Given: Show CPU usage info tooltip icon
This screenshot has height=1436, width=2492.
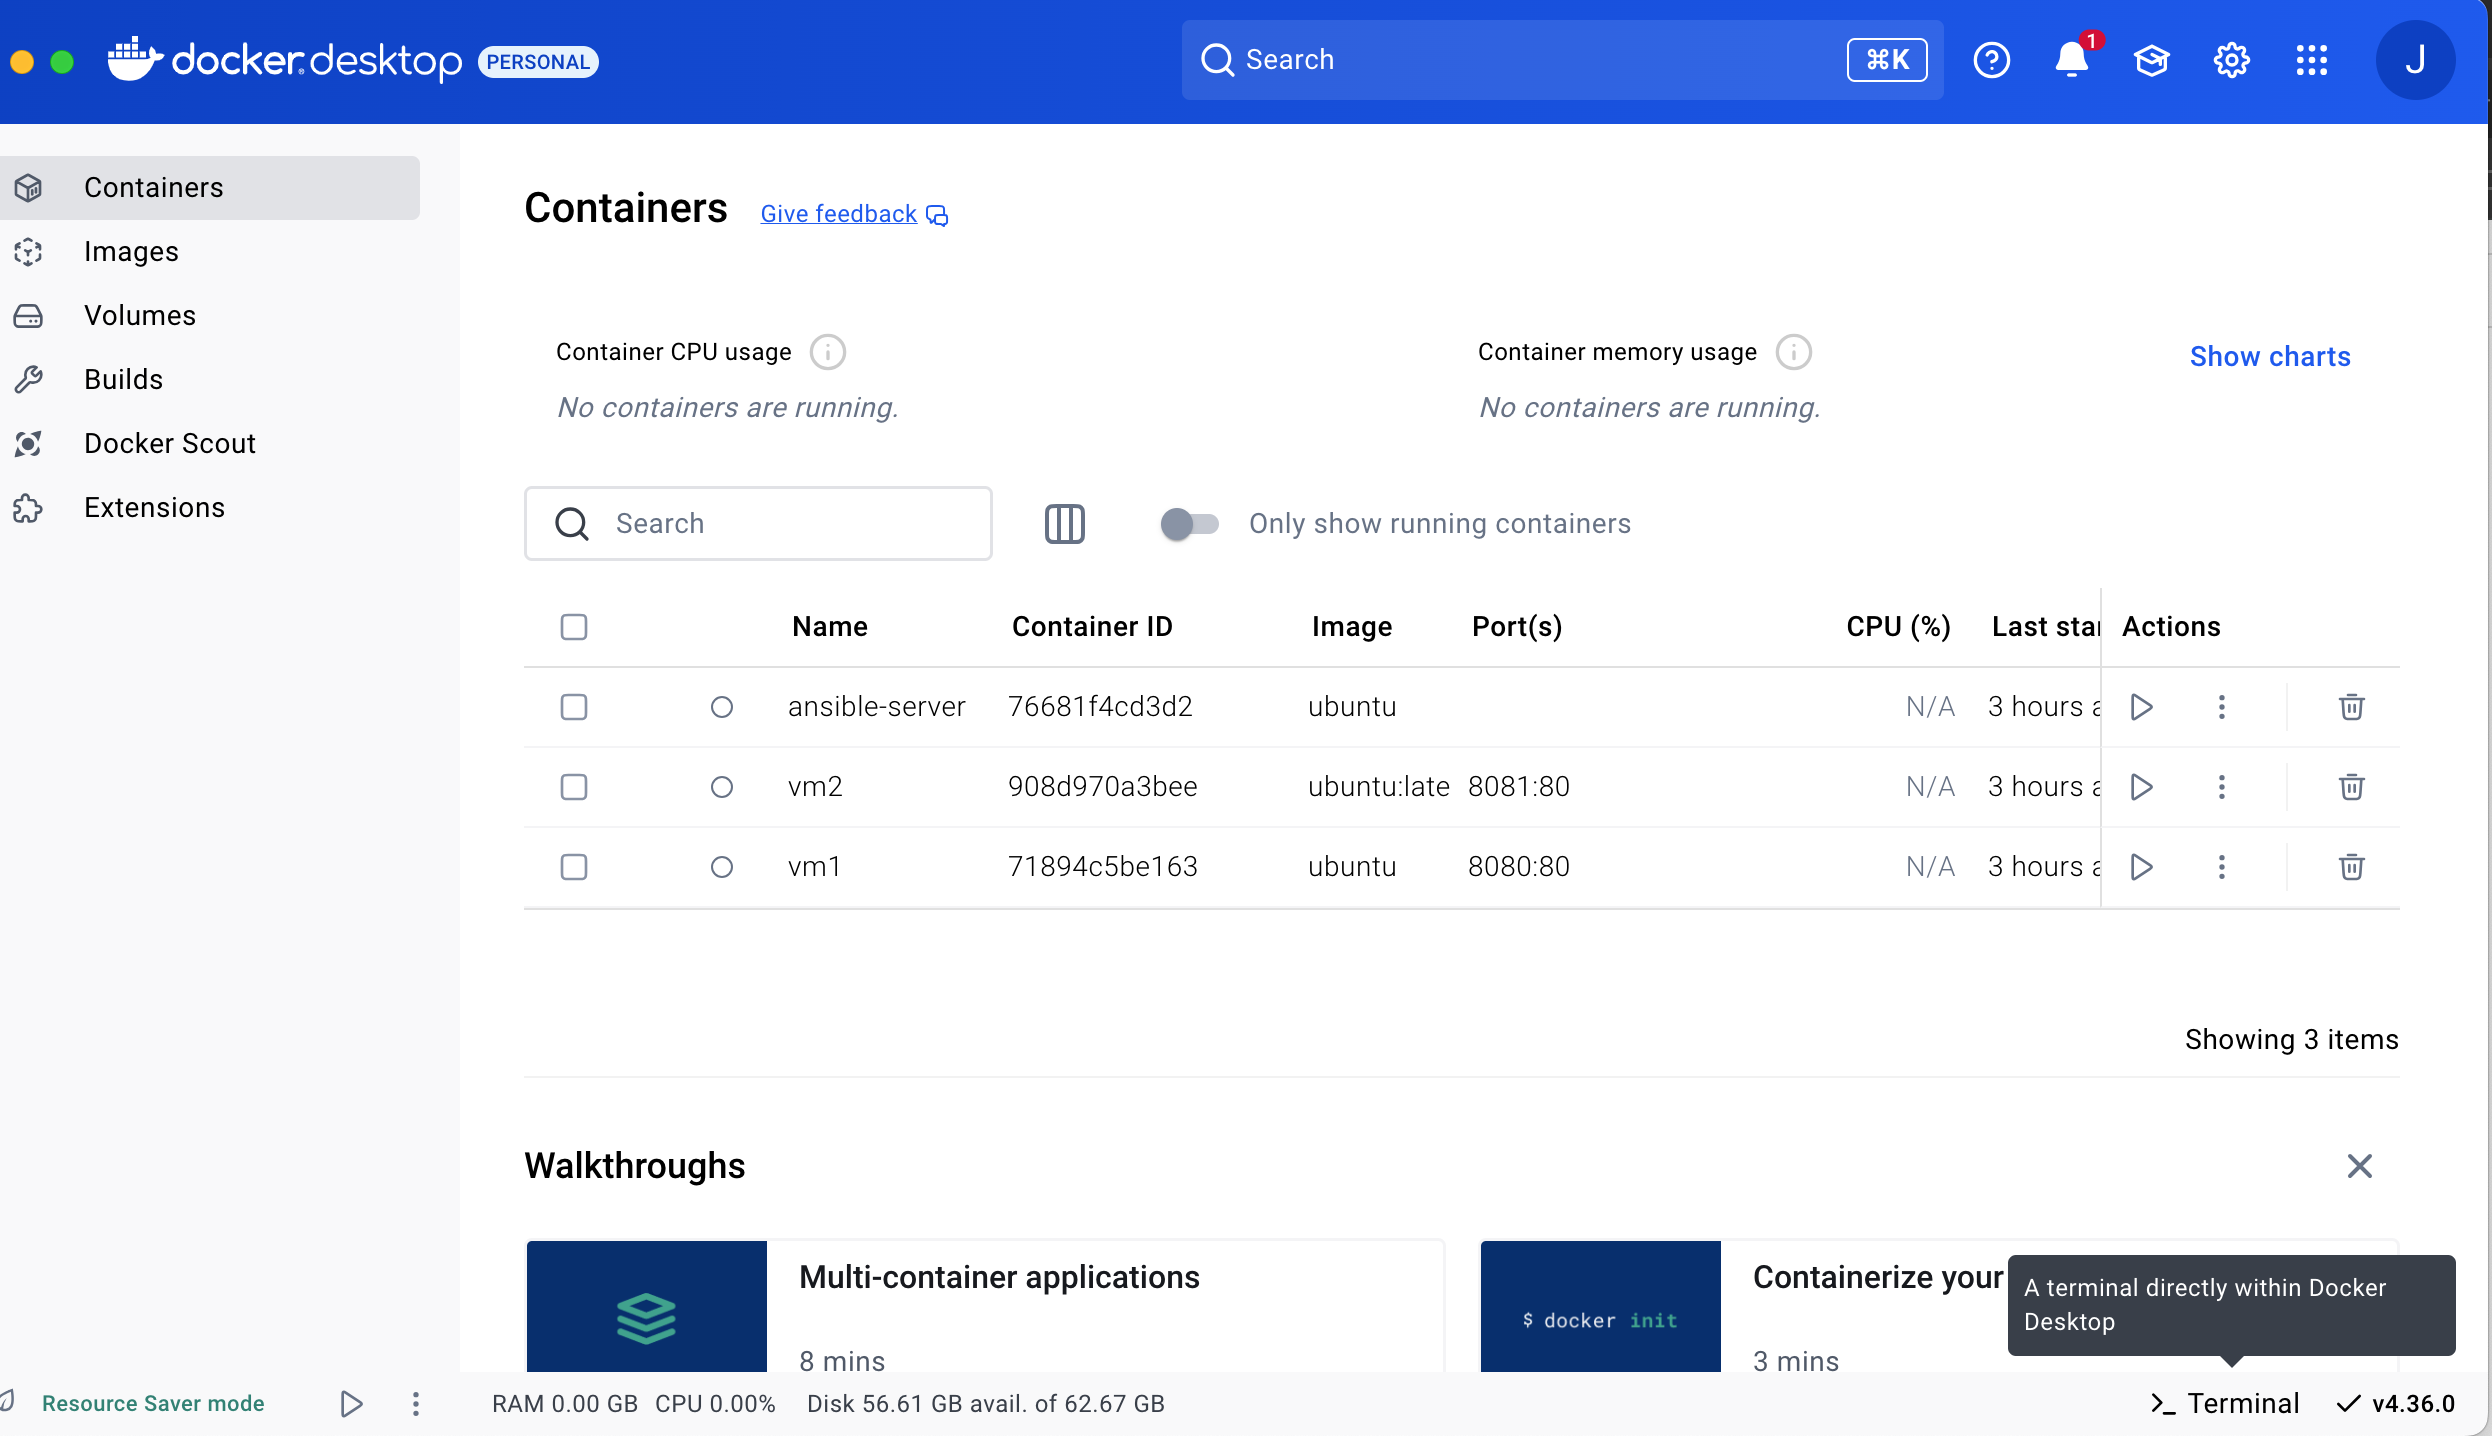Looking at the screenshot, I should point(827,352).
